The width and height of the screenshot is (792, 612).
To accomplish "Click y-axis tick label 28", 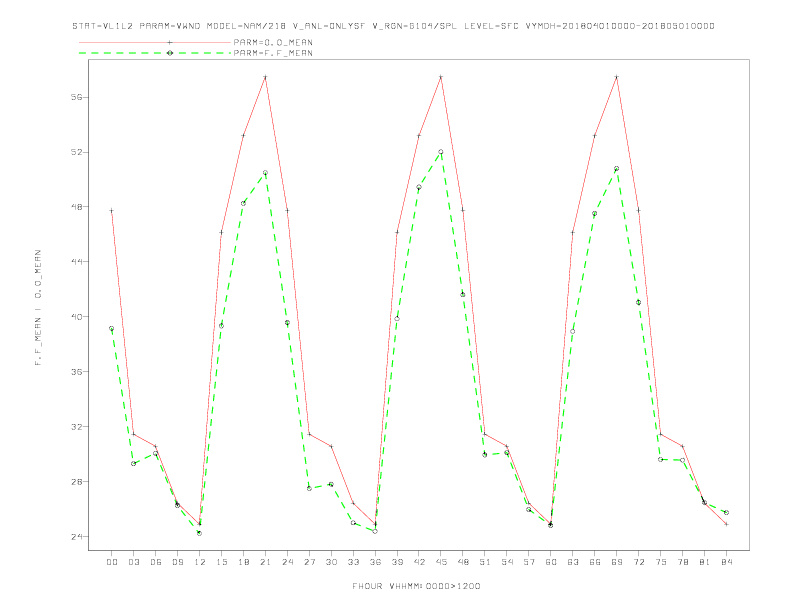I will pos(76,481).
